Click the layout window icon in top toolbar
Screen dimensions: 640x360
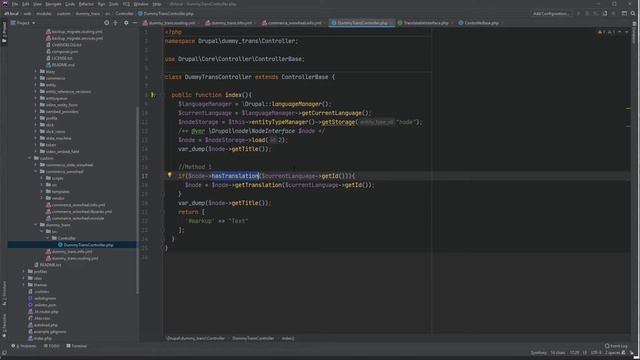point(624,13)
